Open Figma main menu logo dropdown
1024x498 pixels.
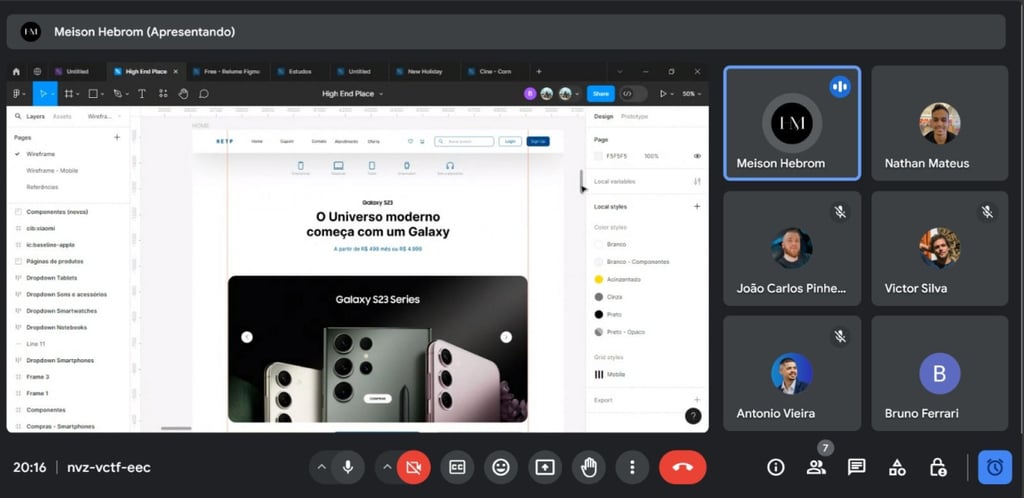(x=19, y=94)
